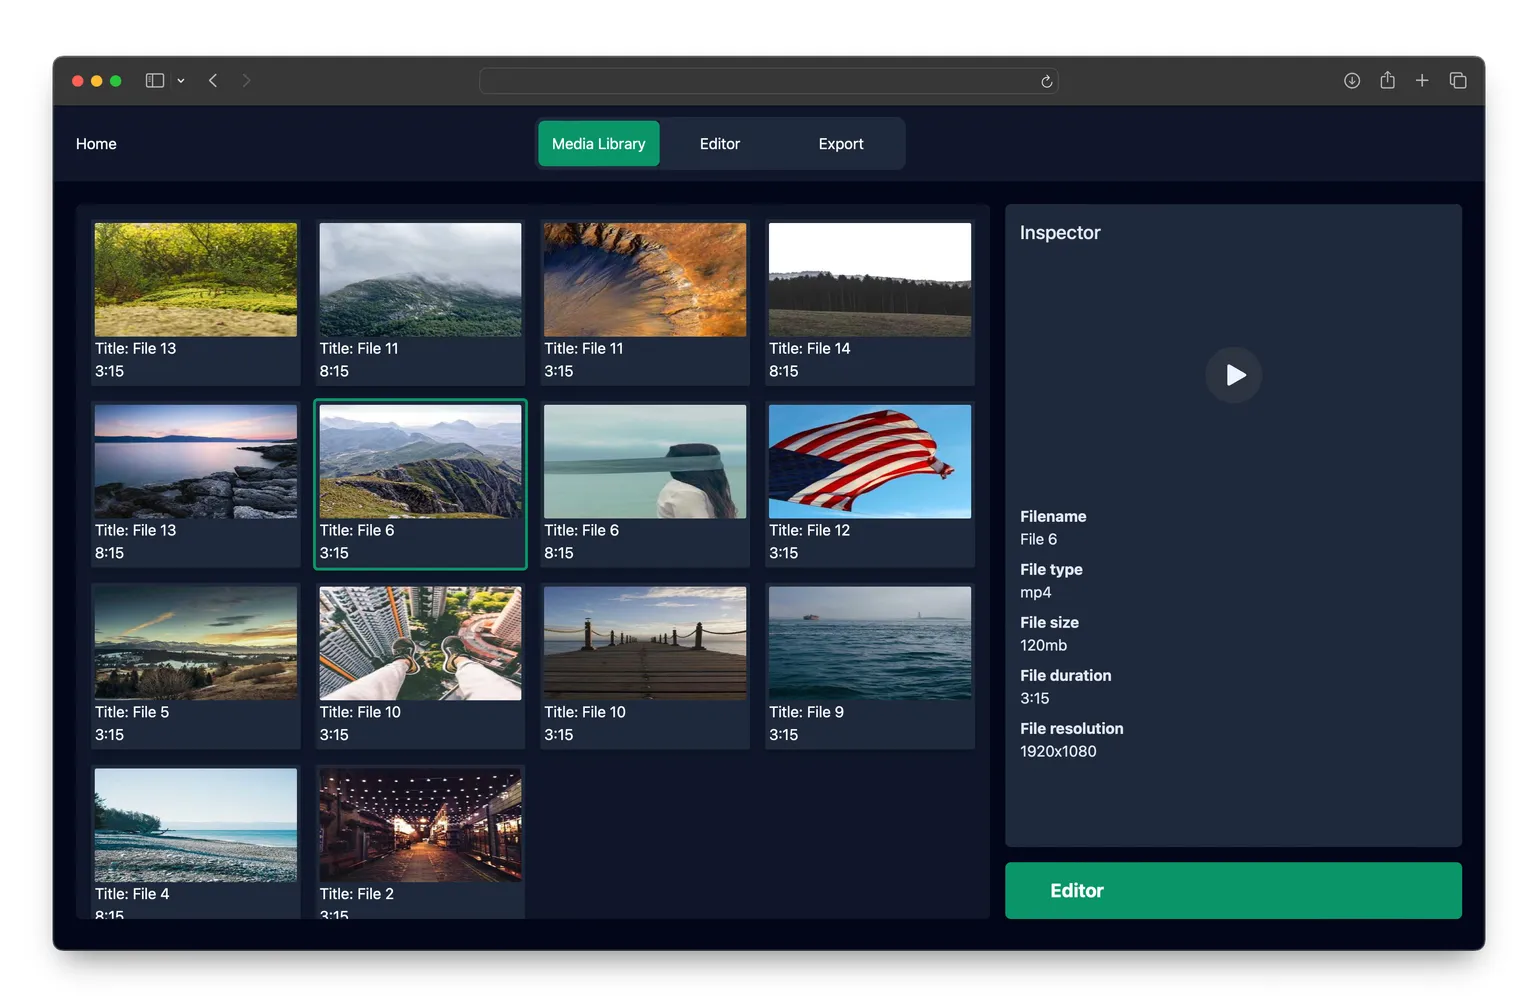Select File 13 rocky lake thumbnail, 8:15
Image resolution: width=1538 pixels, height=1000 pixels.
click(x=196, y=462)
